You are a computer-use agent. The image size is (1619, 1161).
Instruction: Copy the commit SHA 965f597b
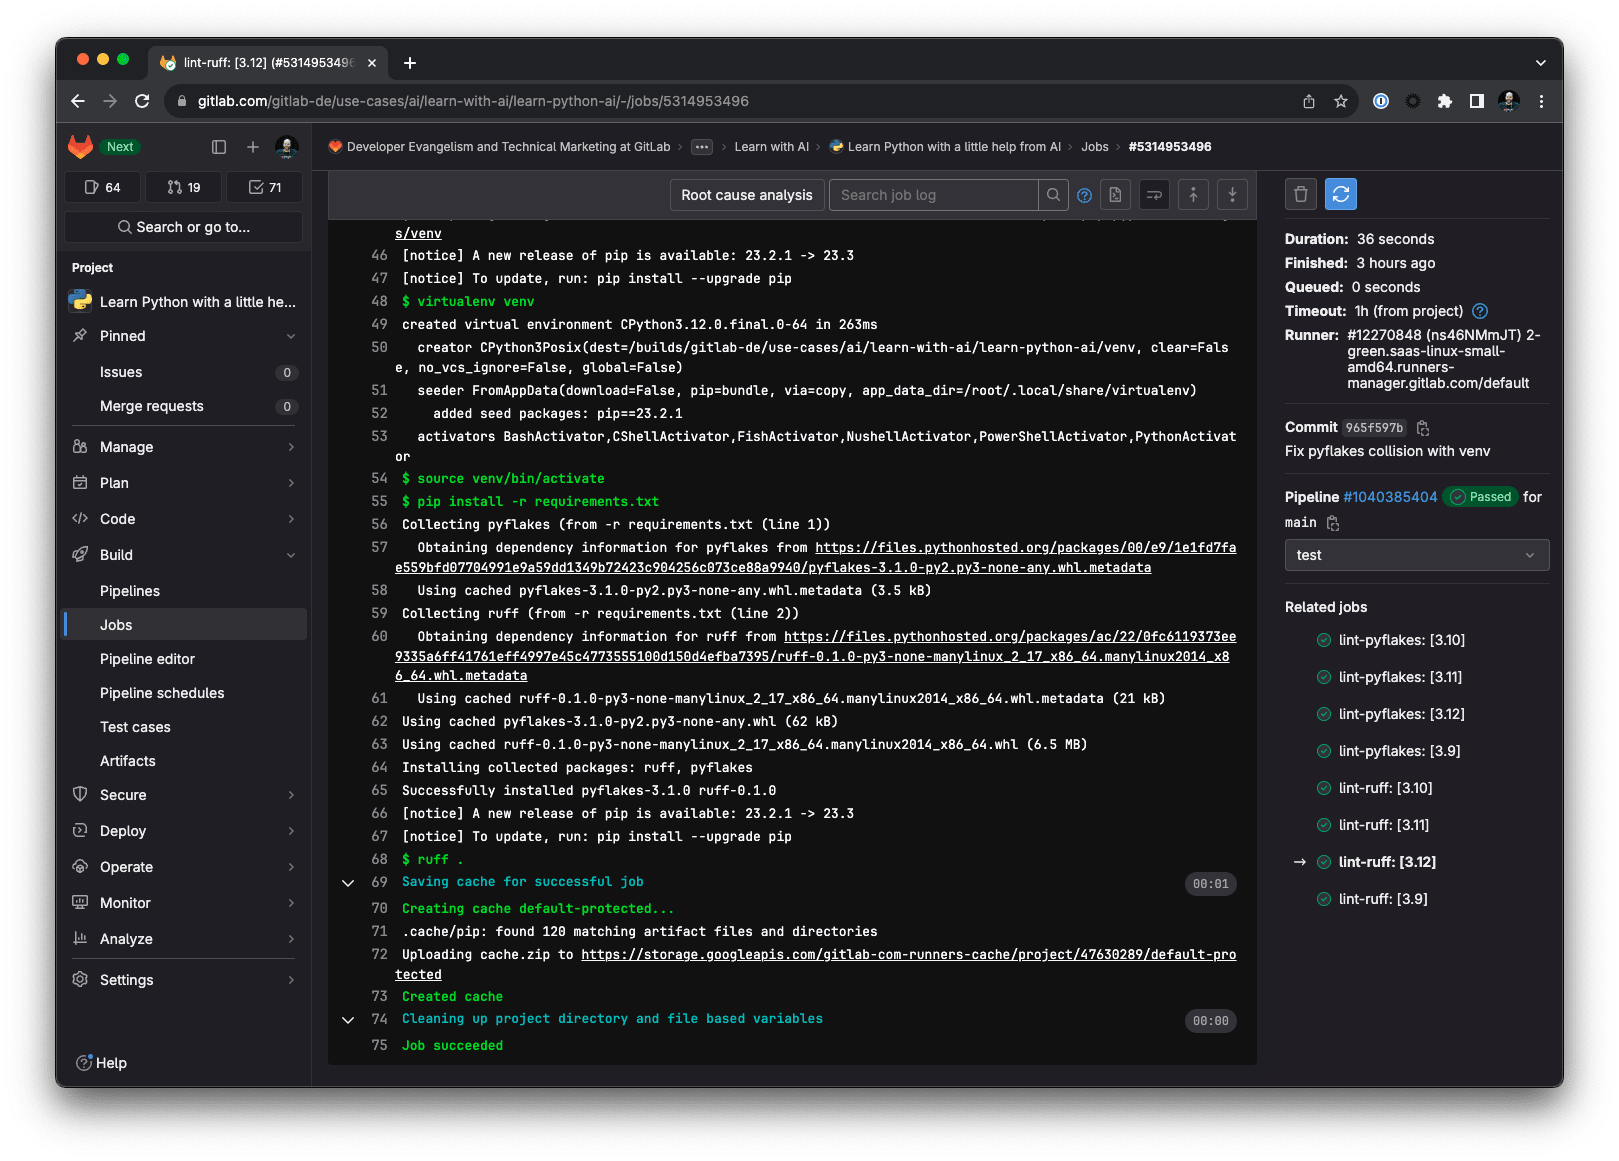(1423, 428)
